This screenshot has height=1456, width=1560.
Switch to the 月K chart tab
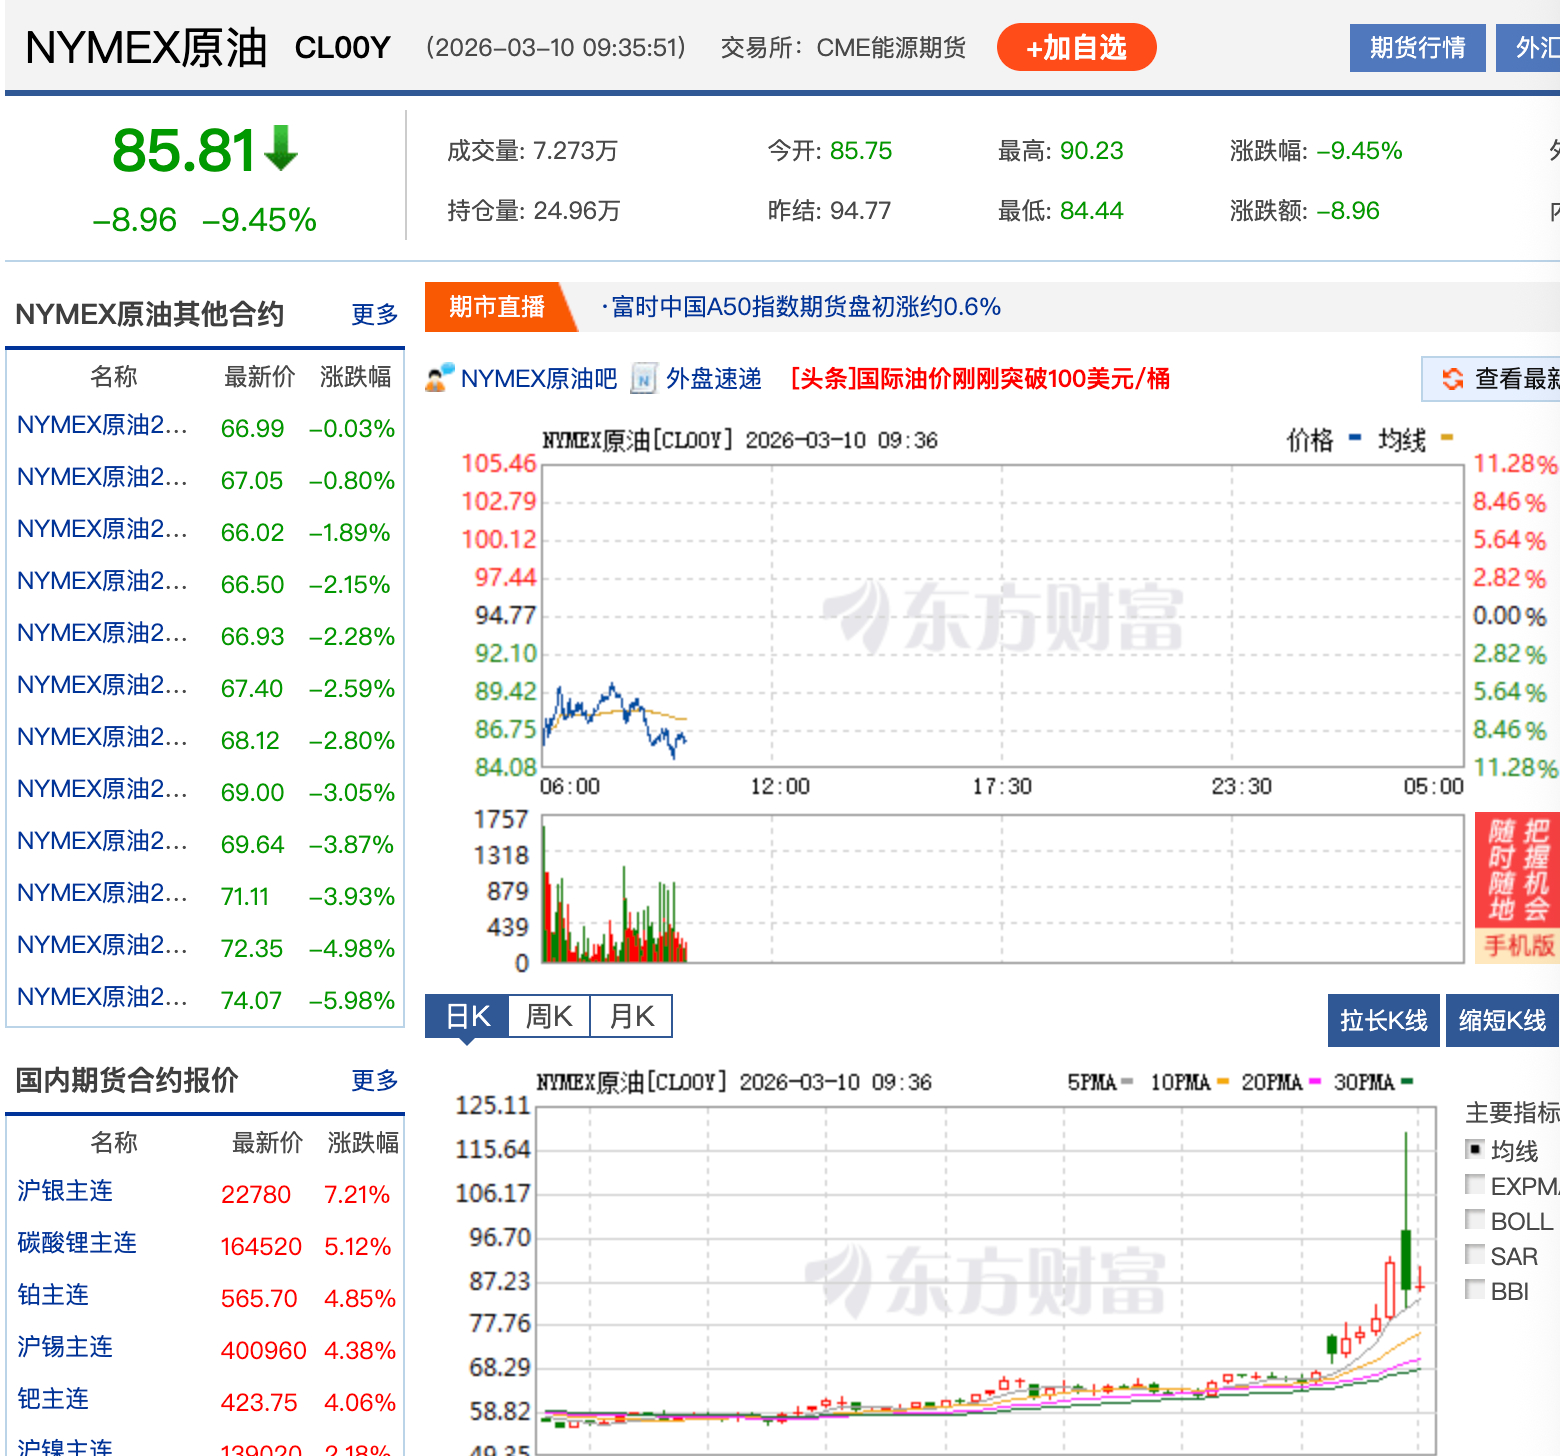(x=631, y=1017)
